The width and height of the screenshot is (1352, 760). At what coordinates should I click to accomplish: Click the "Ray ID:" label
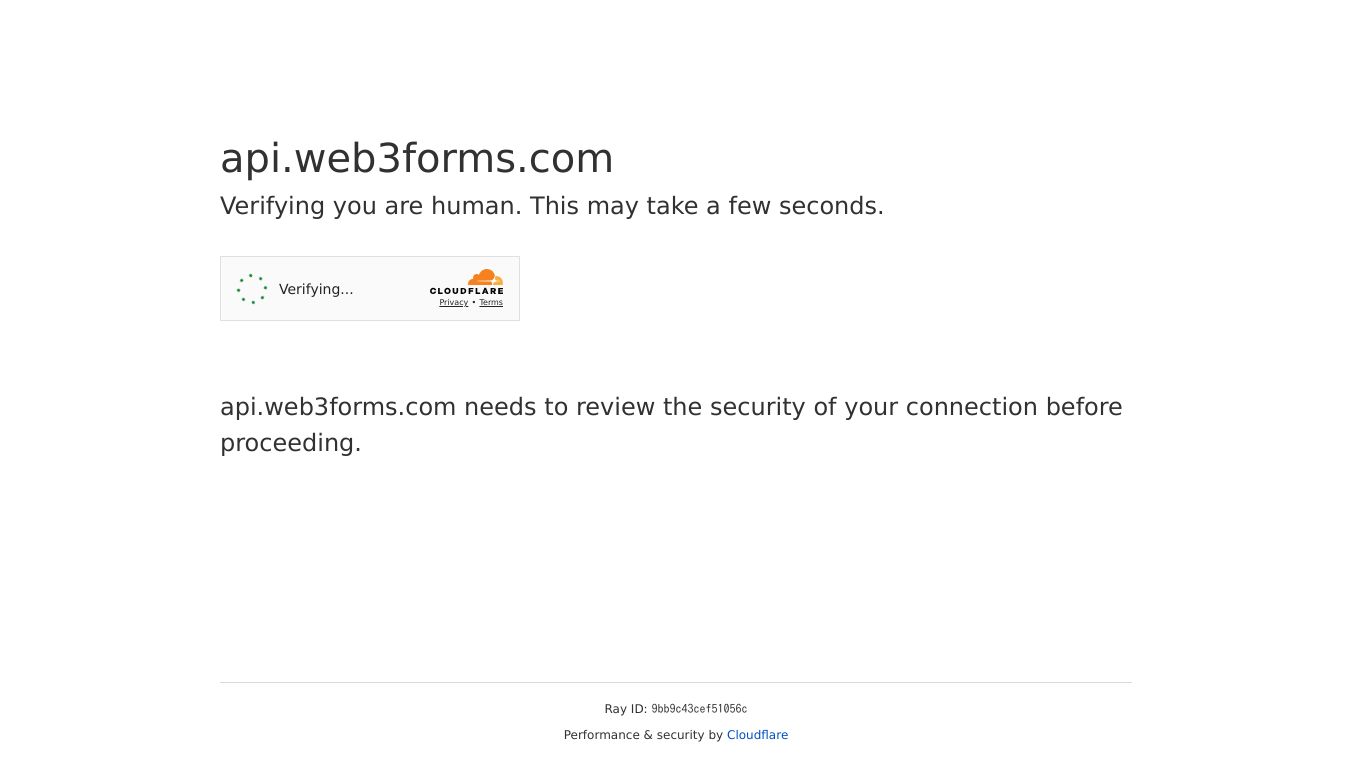click(625, 709)
